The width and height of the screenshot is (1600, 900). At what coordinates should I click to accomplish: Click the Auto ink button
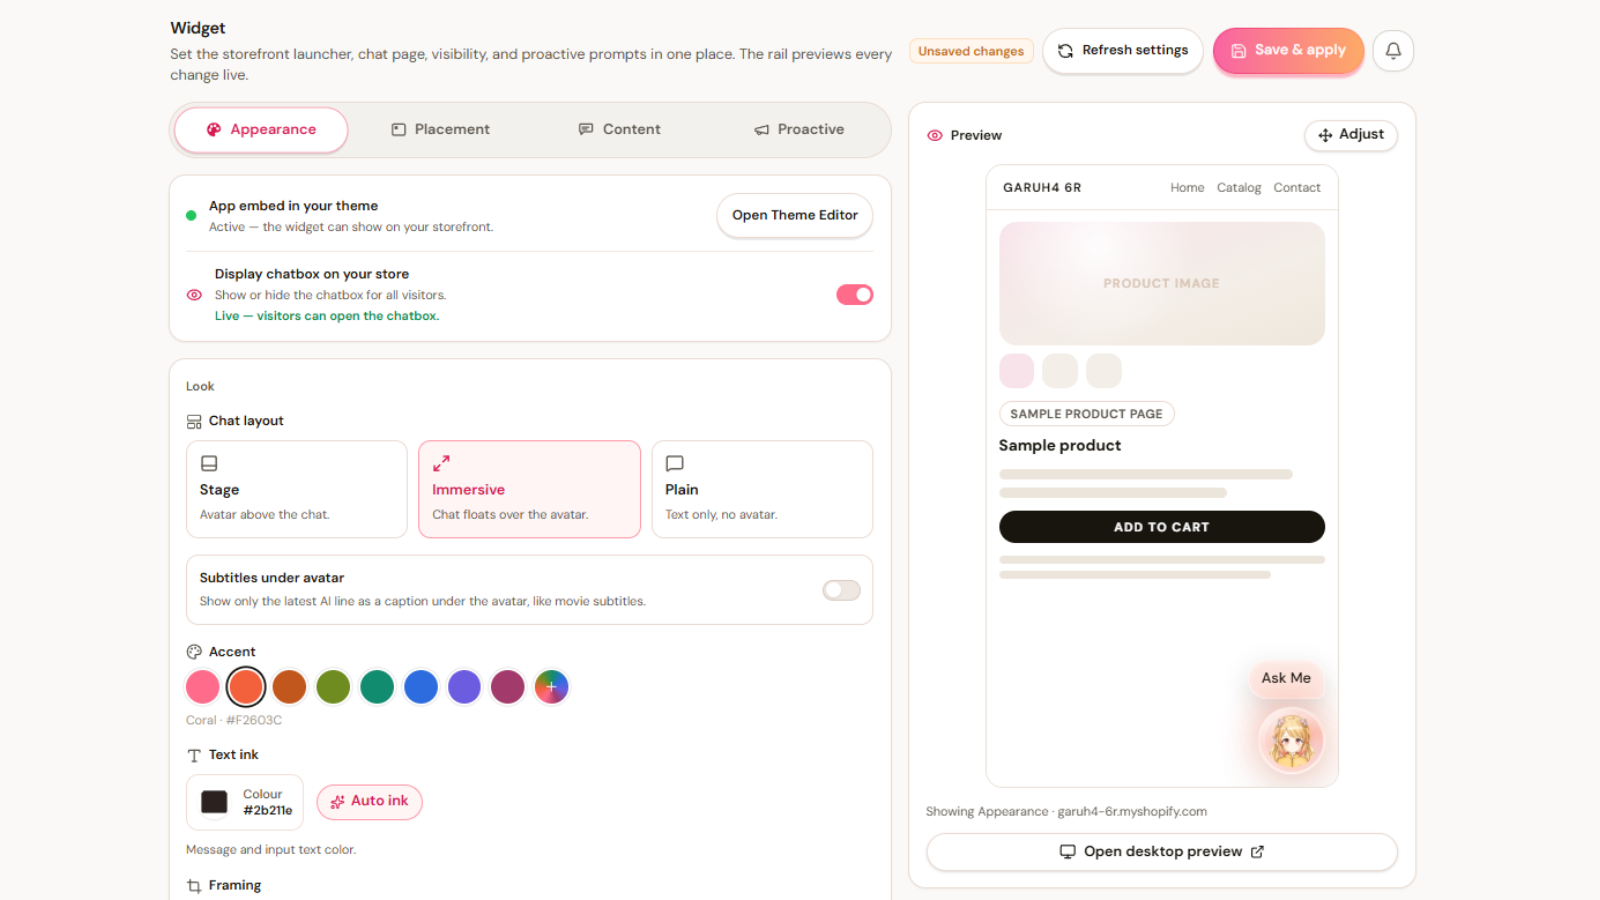(x=369, y=802)
